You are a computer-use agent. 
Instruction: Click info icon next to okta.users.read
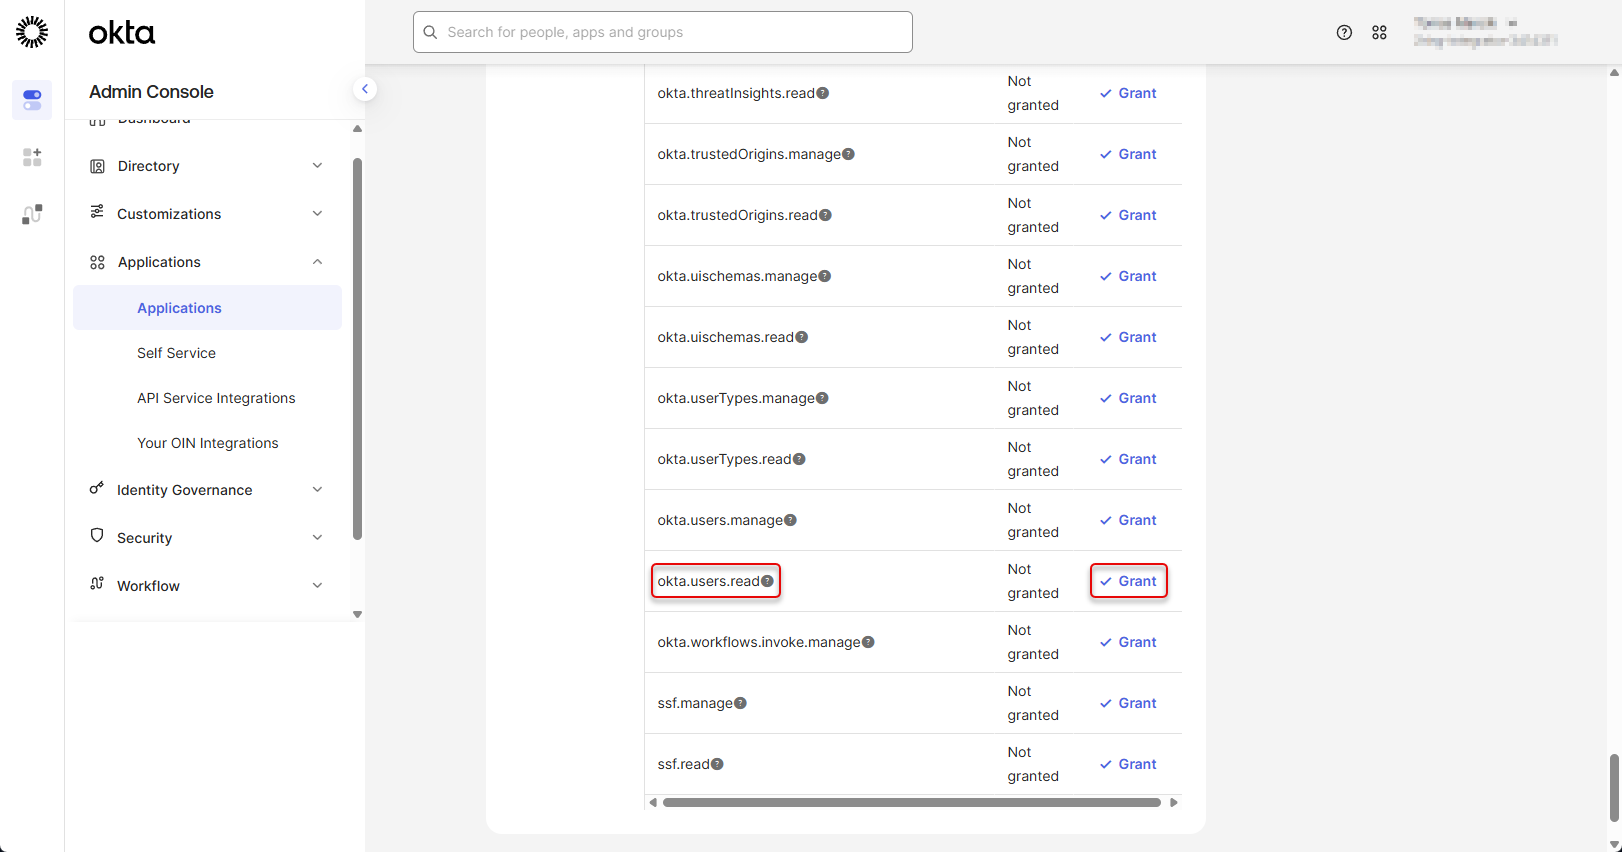767,581
